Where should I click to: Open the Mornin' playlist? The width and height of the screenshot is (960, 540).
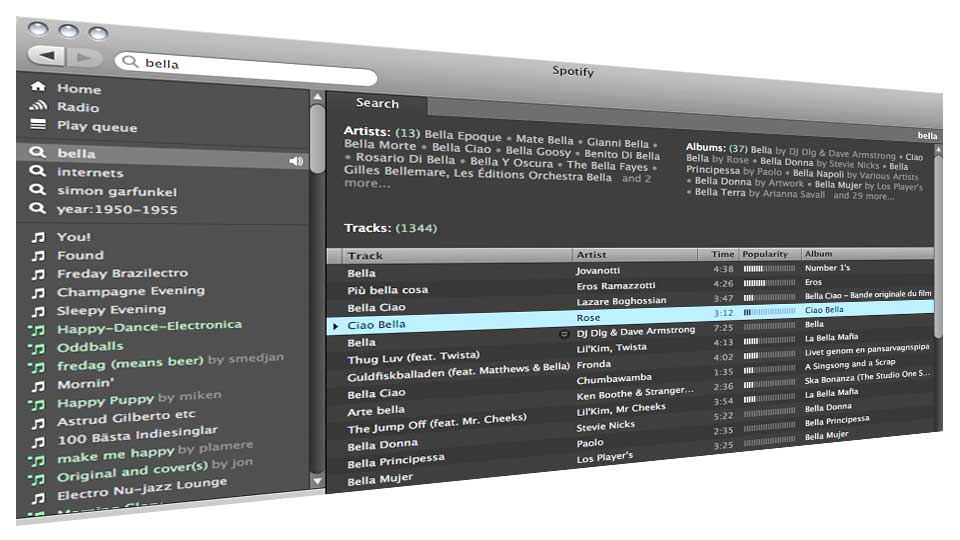[x=86, y=384]
